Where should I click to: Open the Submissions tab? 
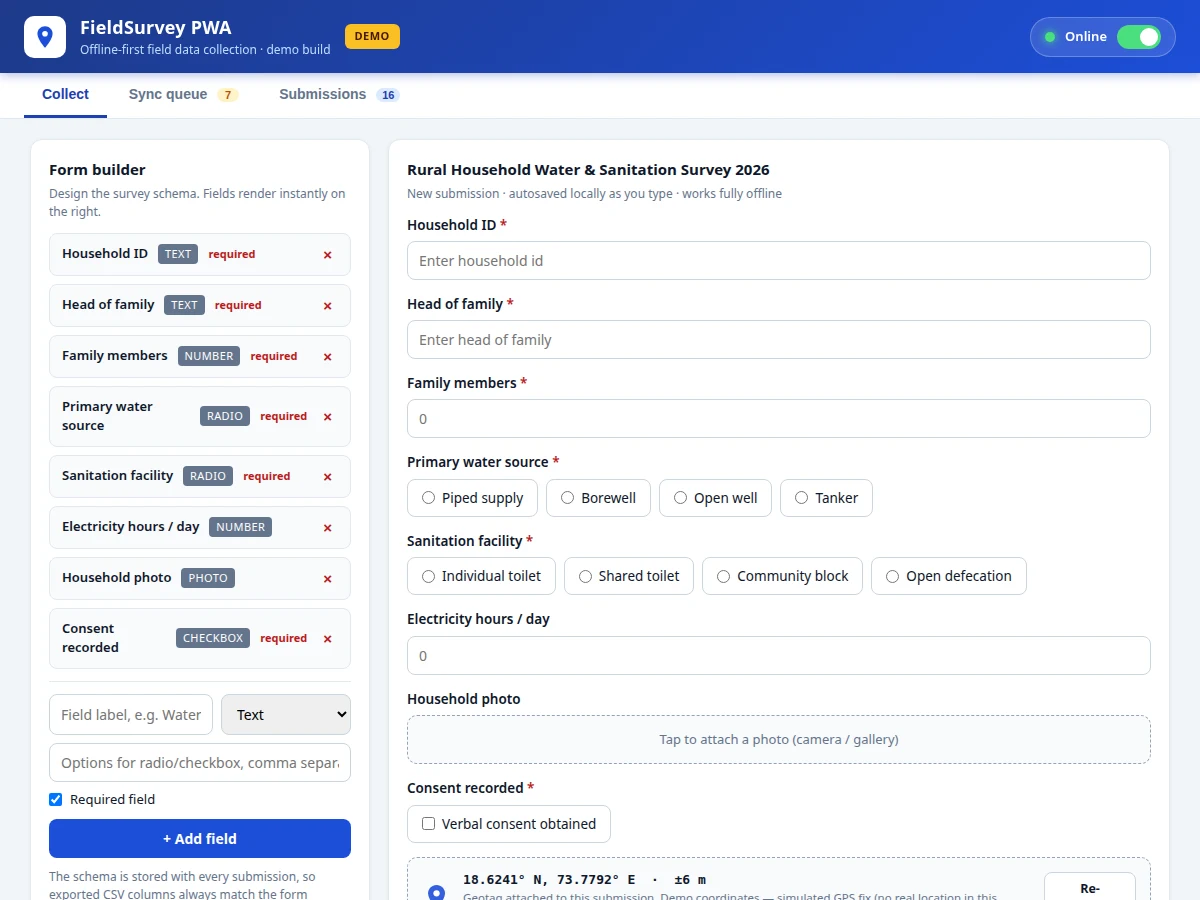pyautogui.click(x=339, y=94)
